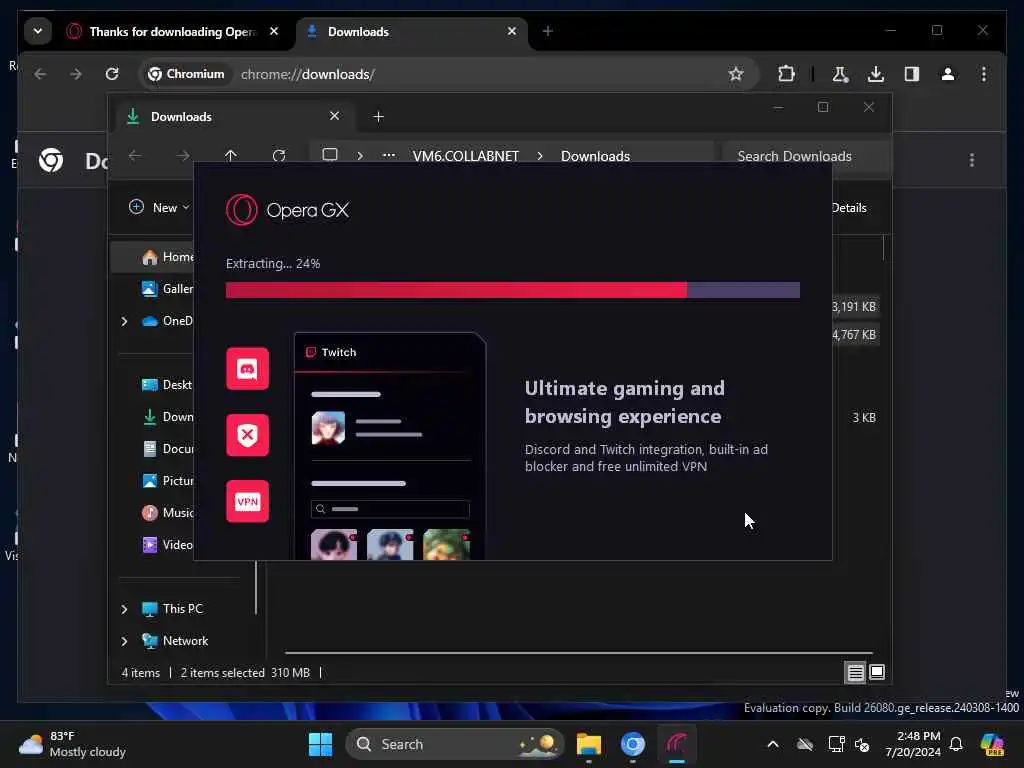This screenshot has height=768, width=1024.
Task: Expand breadcrumb chevron after VM6.COLLABNET
Action: (x=540, y=156)
